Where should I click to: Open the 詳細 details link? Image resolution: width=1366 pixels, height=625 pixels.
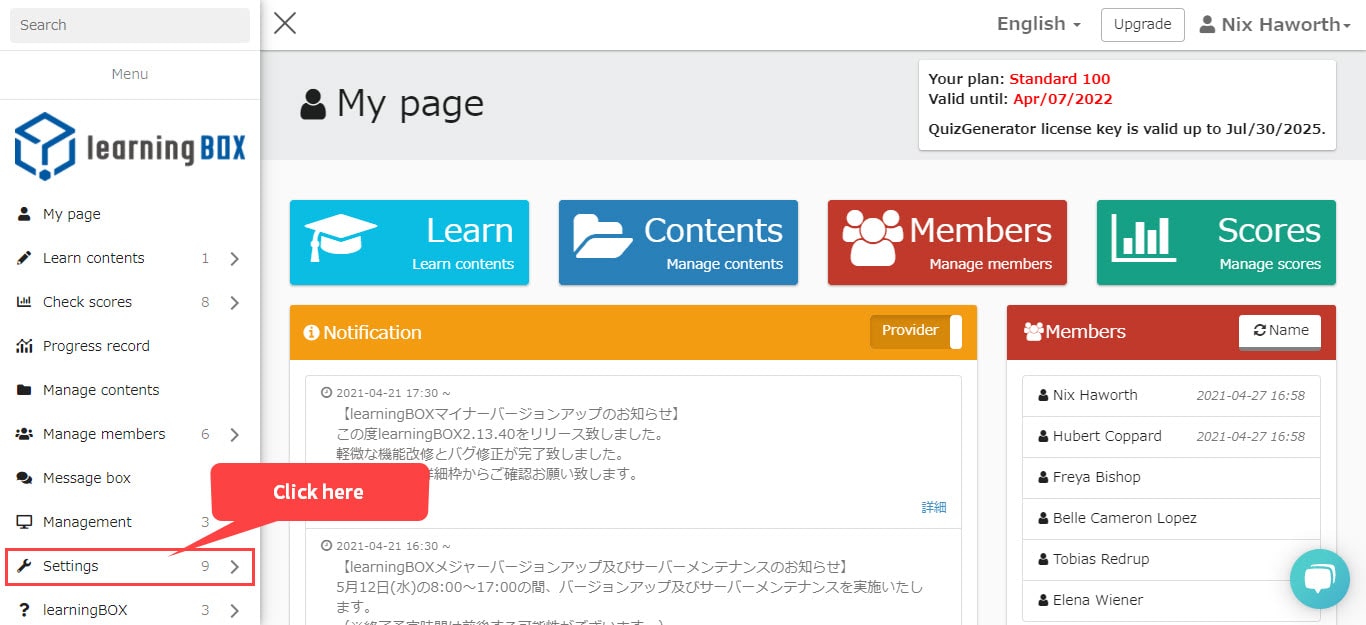click(933, 508)
